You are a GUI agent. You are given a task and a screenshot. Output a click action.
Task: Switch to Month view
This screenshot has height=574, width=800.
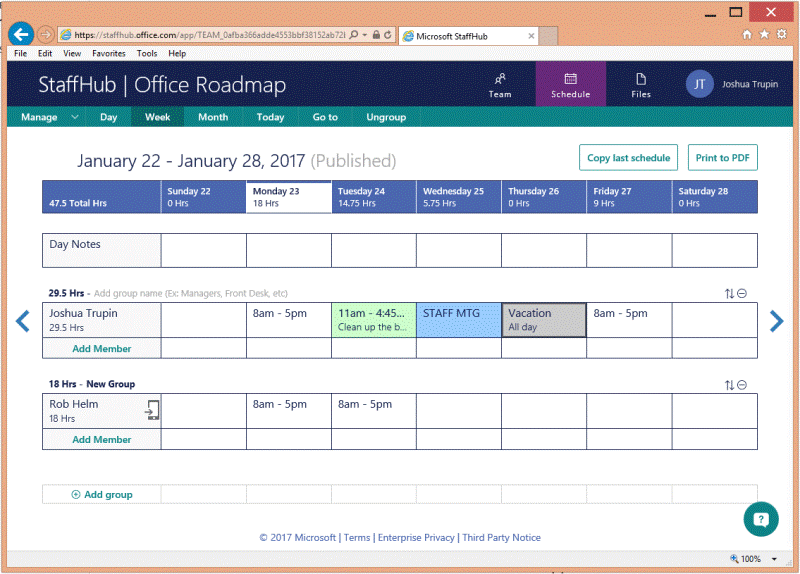212,117
